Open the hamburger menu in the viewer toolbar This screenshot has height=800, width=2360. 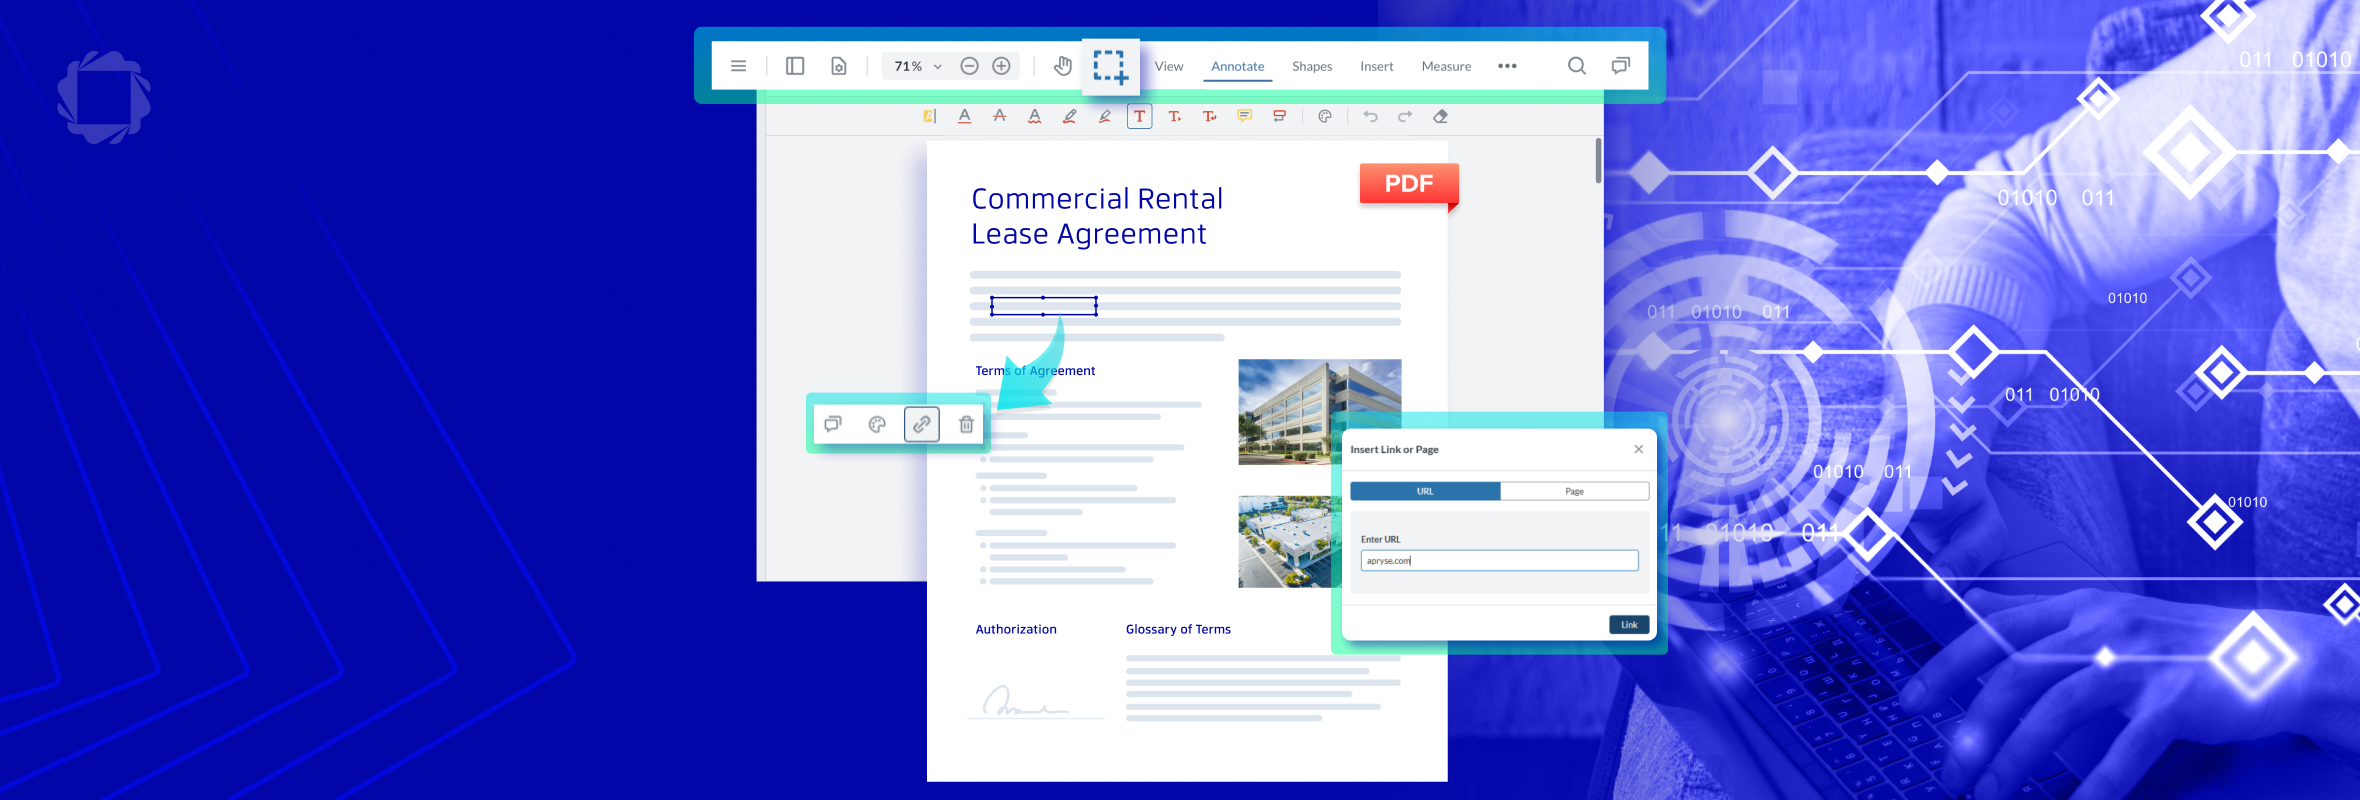(738, 66)
